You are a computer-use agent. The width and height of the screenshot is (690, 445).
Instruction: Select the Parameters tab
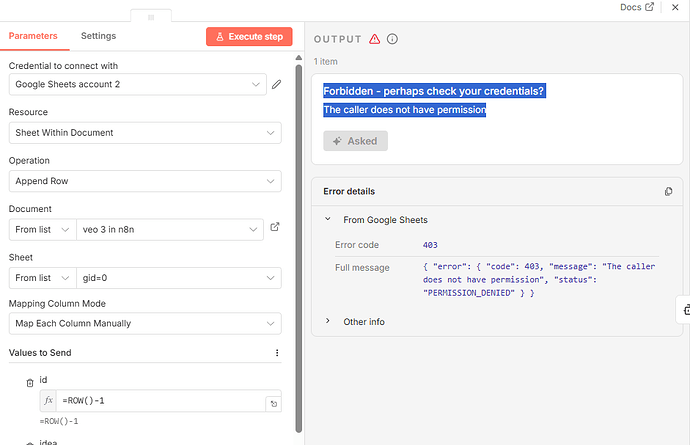(x=33, y=36)
